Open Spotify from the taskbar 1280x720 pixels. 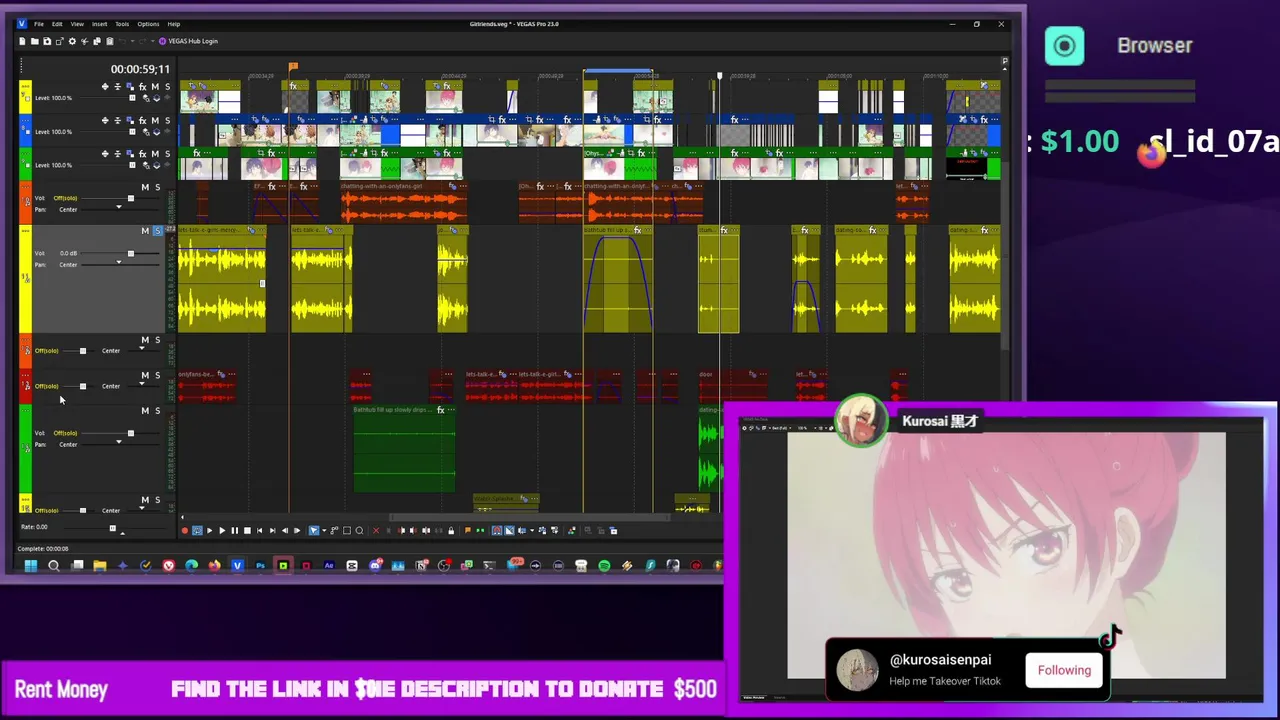coord(605,565)
